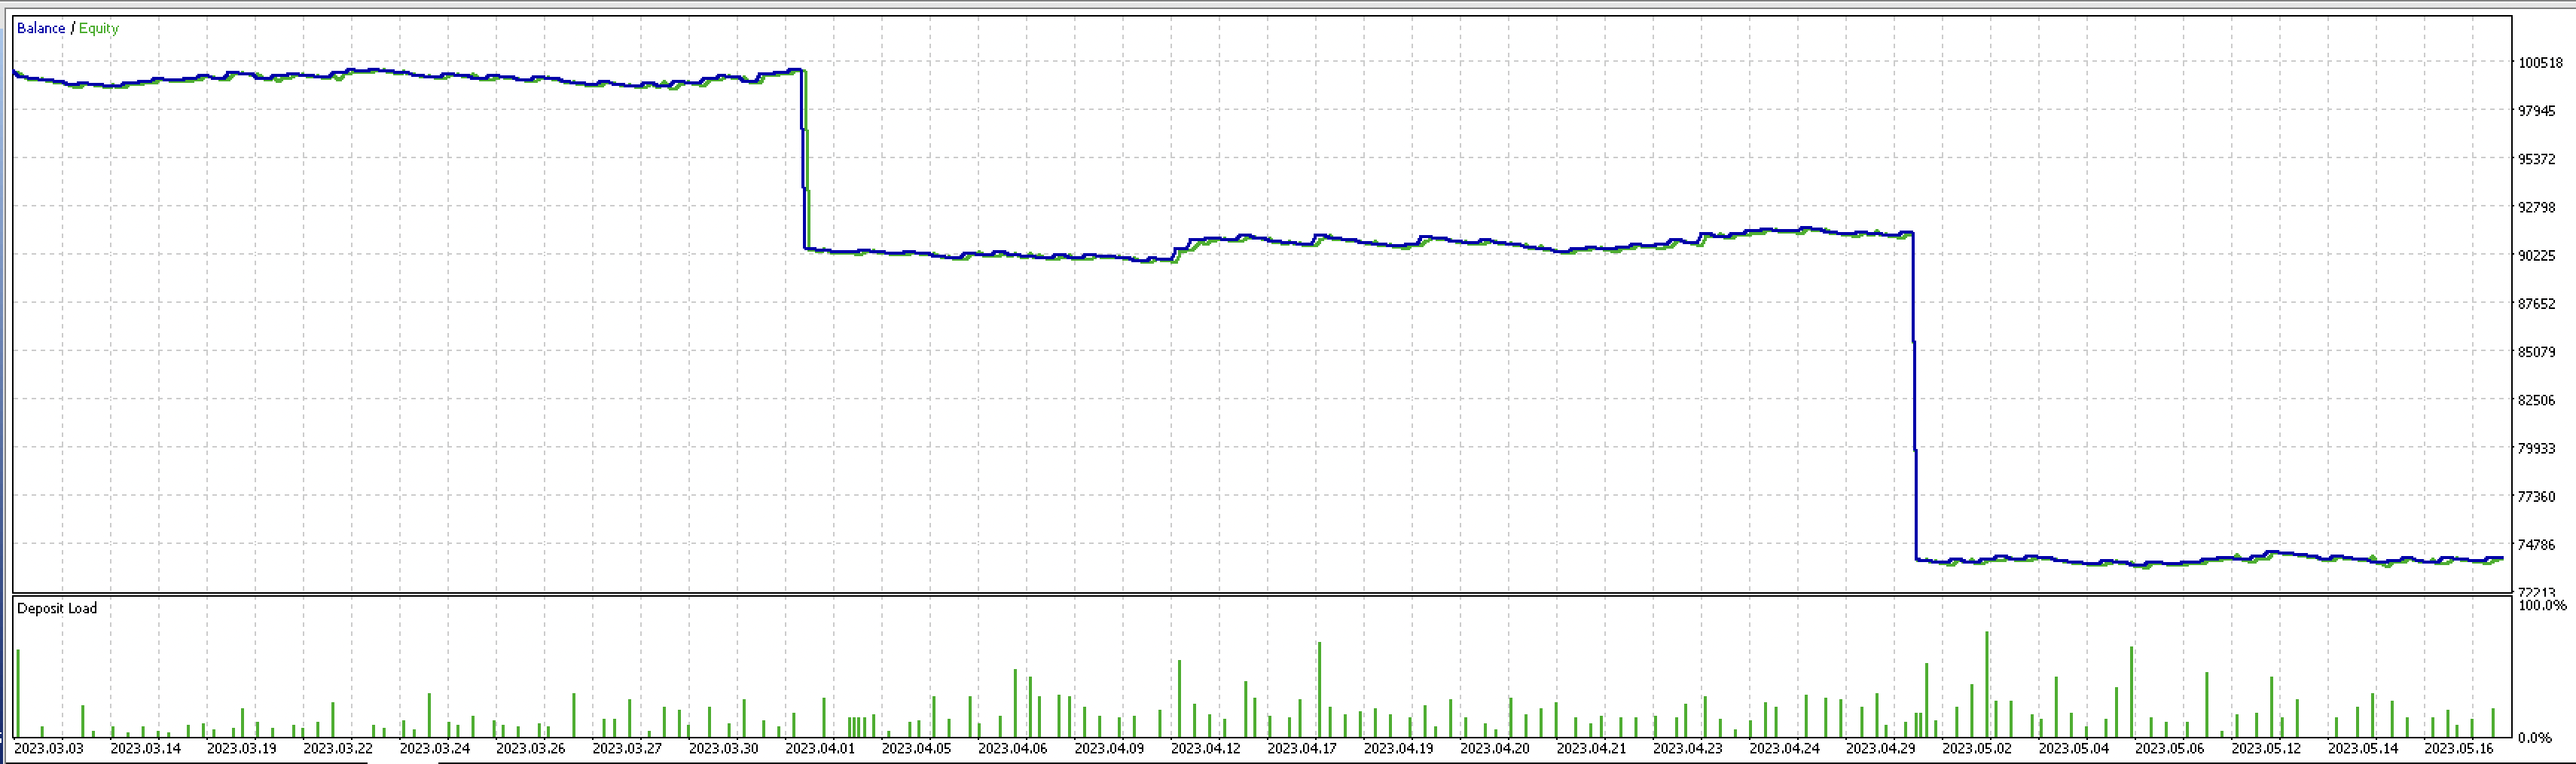Click the 2023.05.16 date label

click(2458, 748)
